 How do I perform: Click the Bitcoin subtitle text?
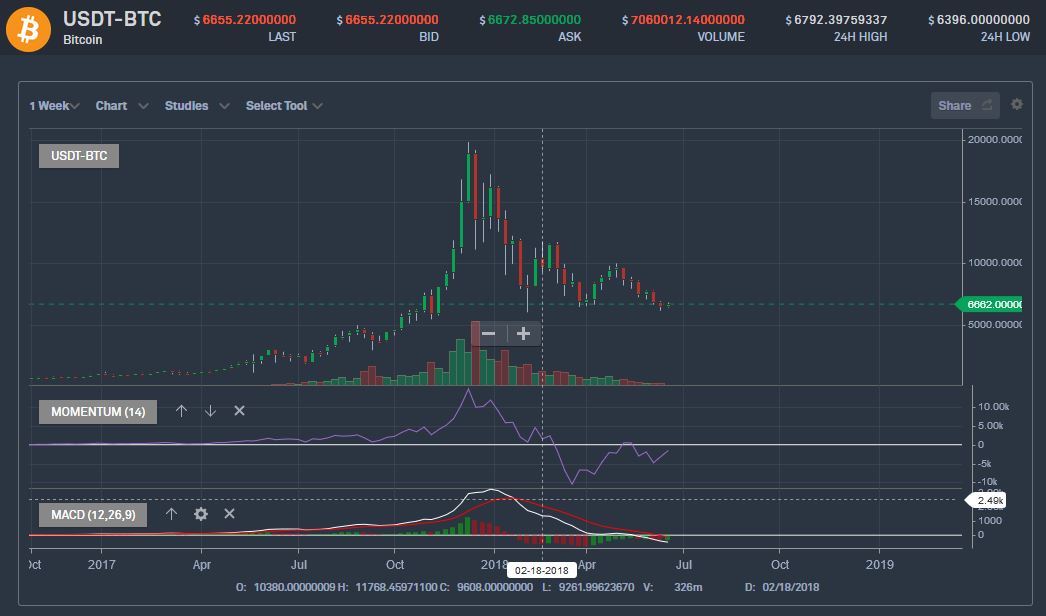pyautogui.click(x=83, y=40)
